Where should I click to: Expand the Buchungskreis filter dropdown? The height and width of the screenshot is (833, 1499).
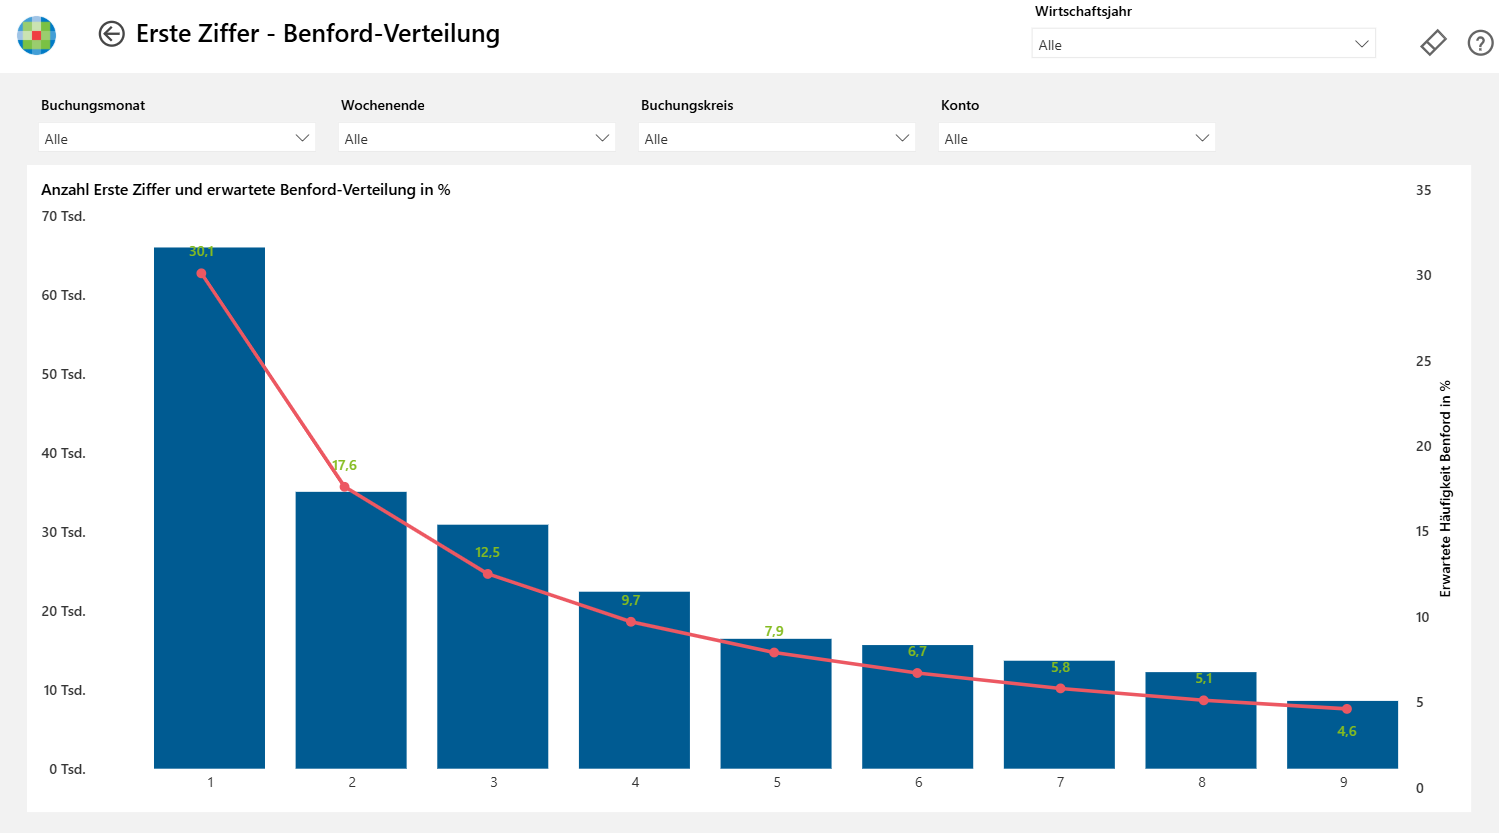[x=777, y=138]
